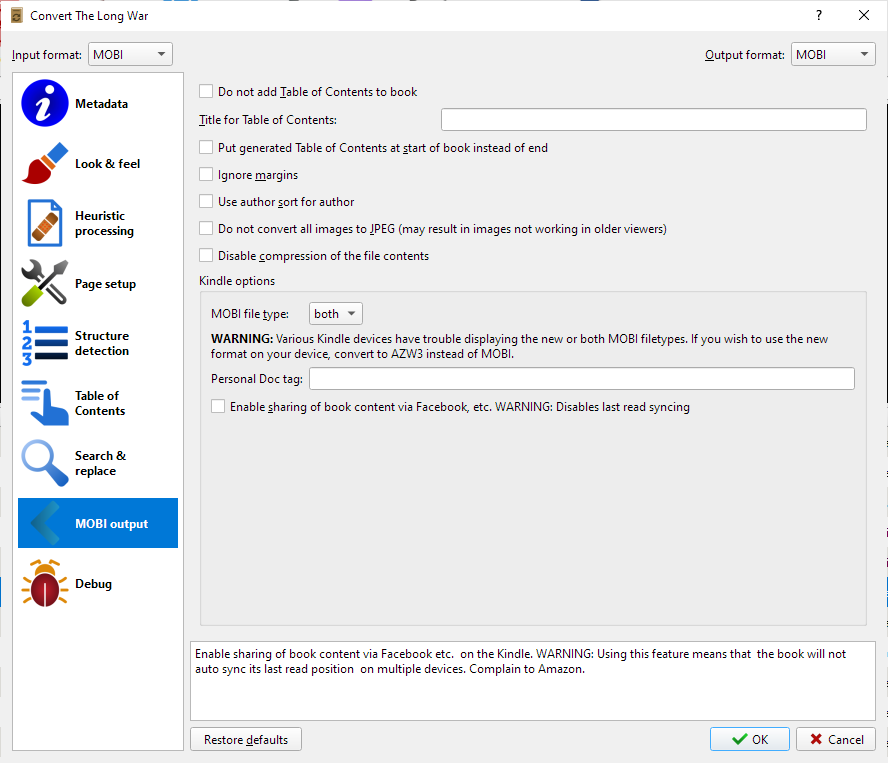Toggle Use author sort for author

[206, 202]
